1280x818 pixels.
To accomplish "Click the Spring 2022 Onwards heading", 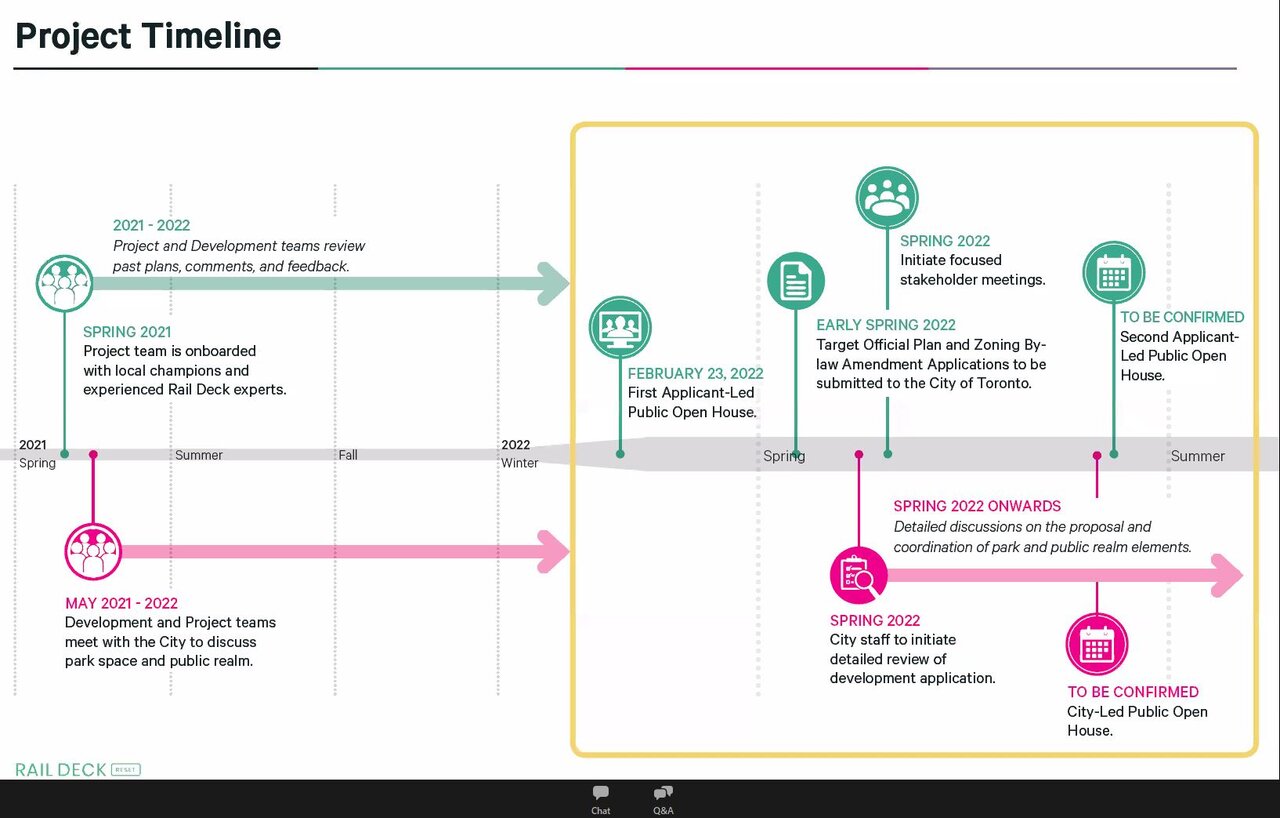I will tap(977, 506).
